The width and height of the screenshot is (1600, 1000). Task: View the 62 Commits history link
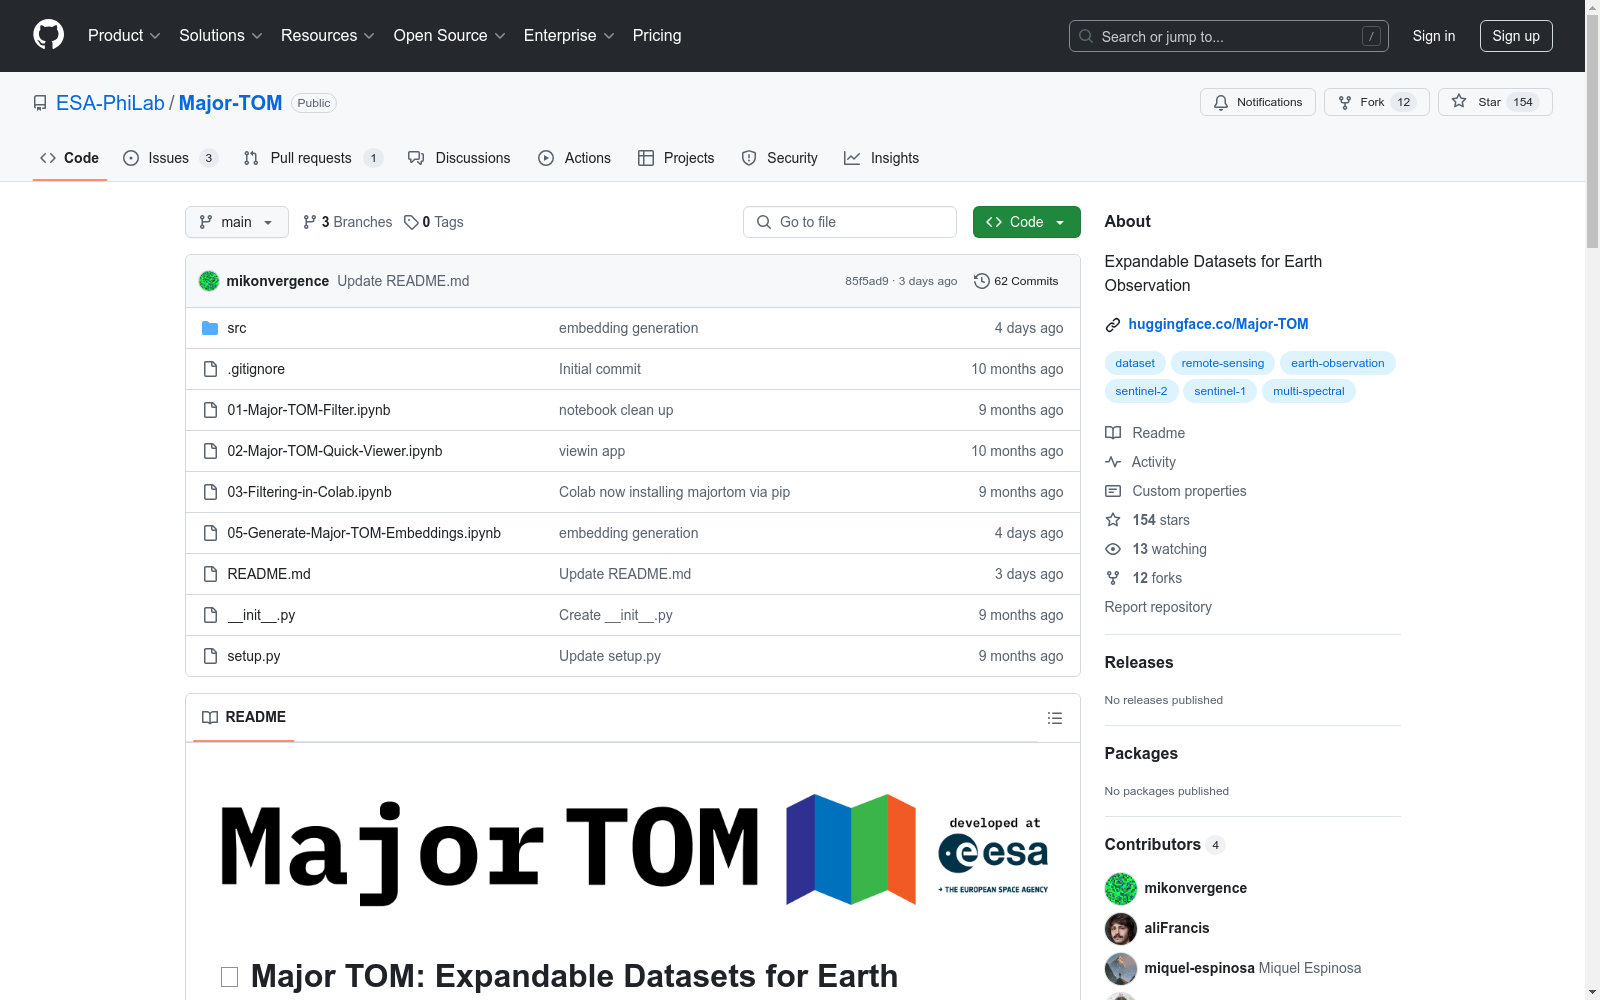(x=1016, y=281)
